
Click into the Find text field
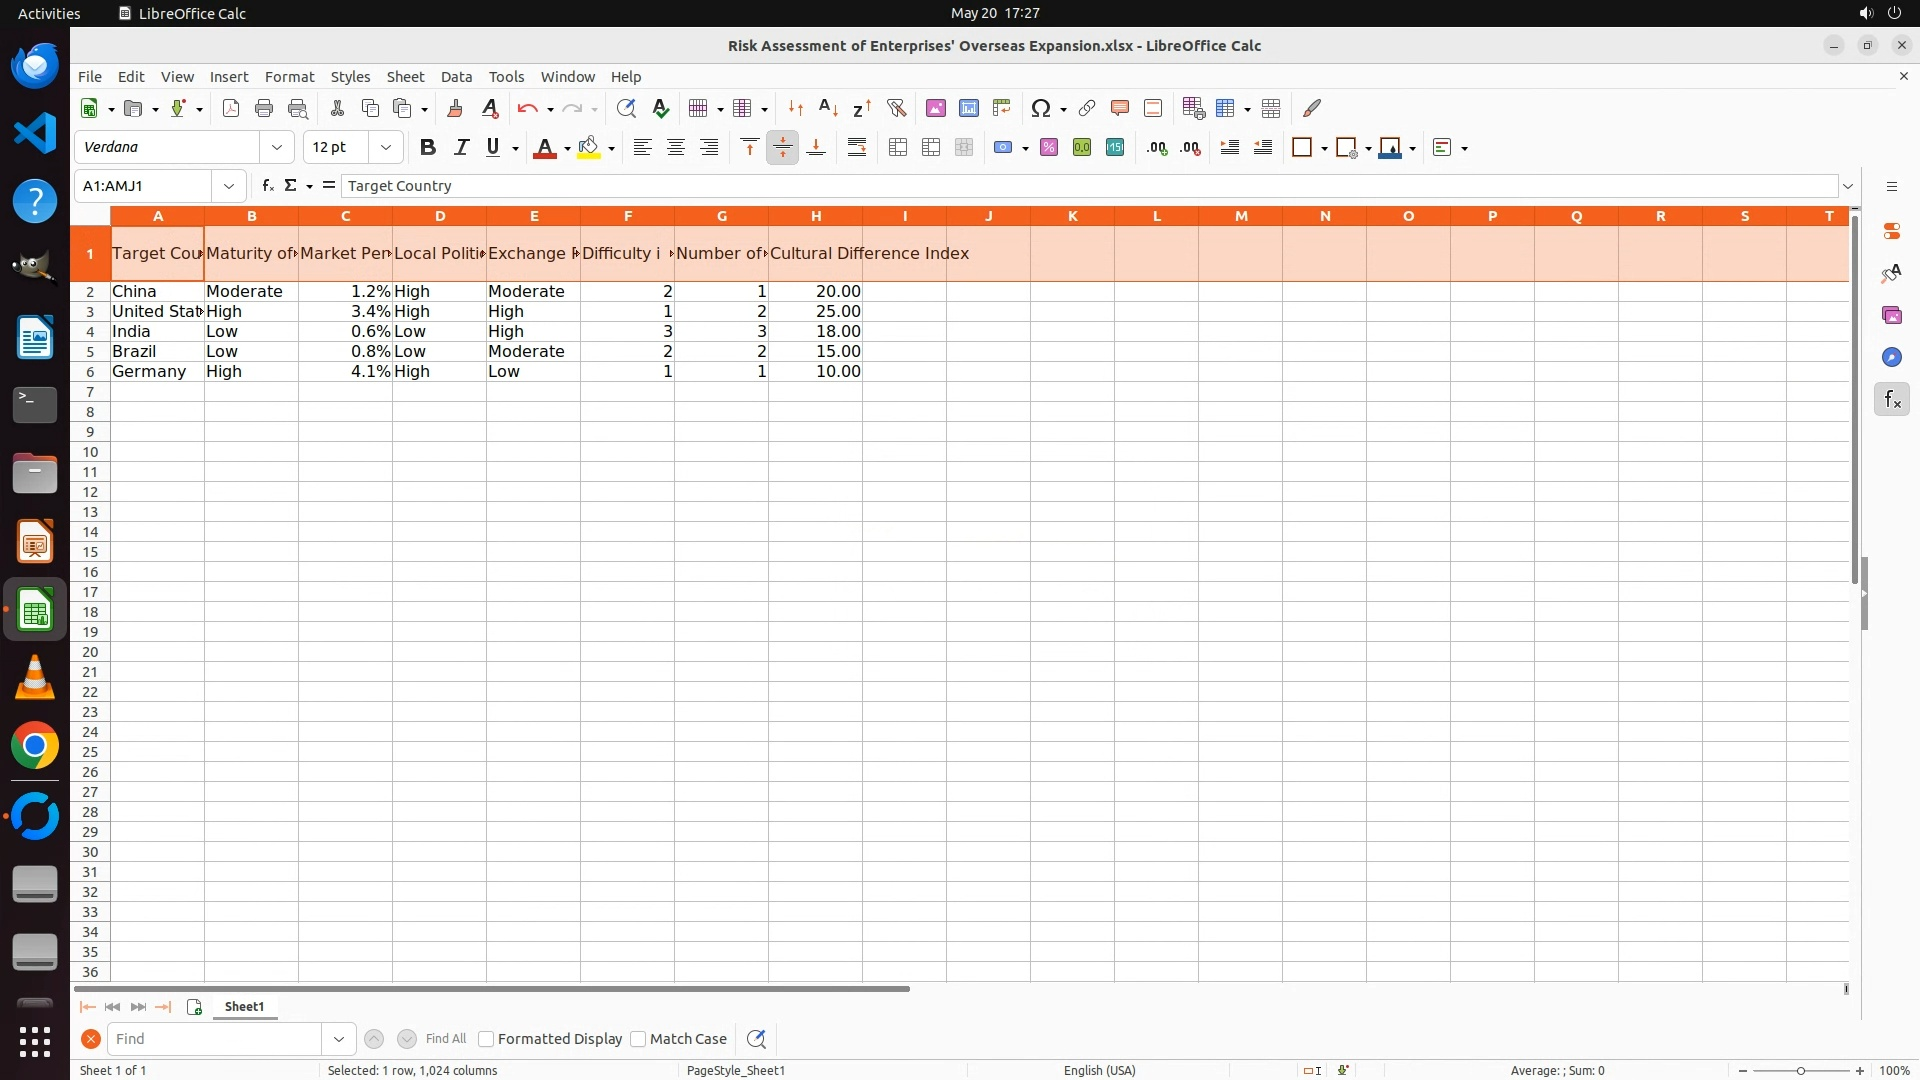214,1039
